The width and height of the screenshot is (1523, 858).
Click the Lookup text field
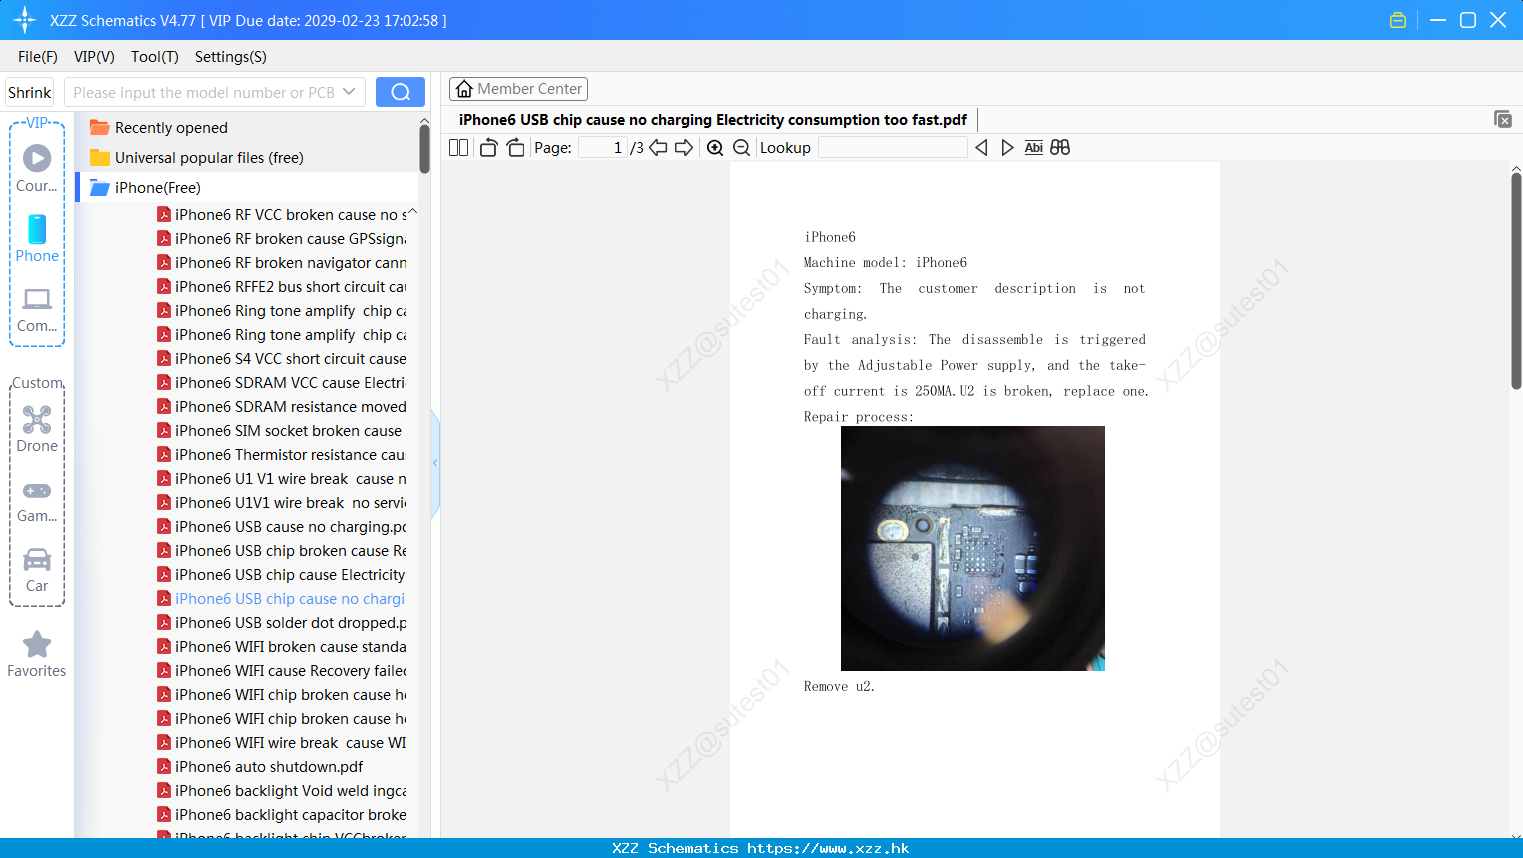tap(892, 147)
